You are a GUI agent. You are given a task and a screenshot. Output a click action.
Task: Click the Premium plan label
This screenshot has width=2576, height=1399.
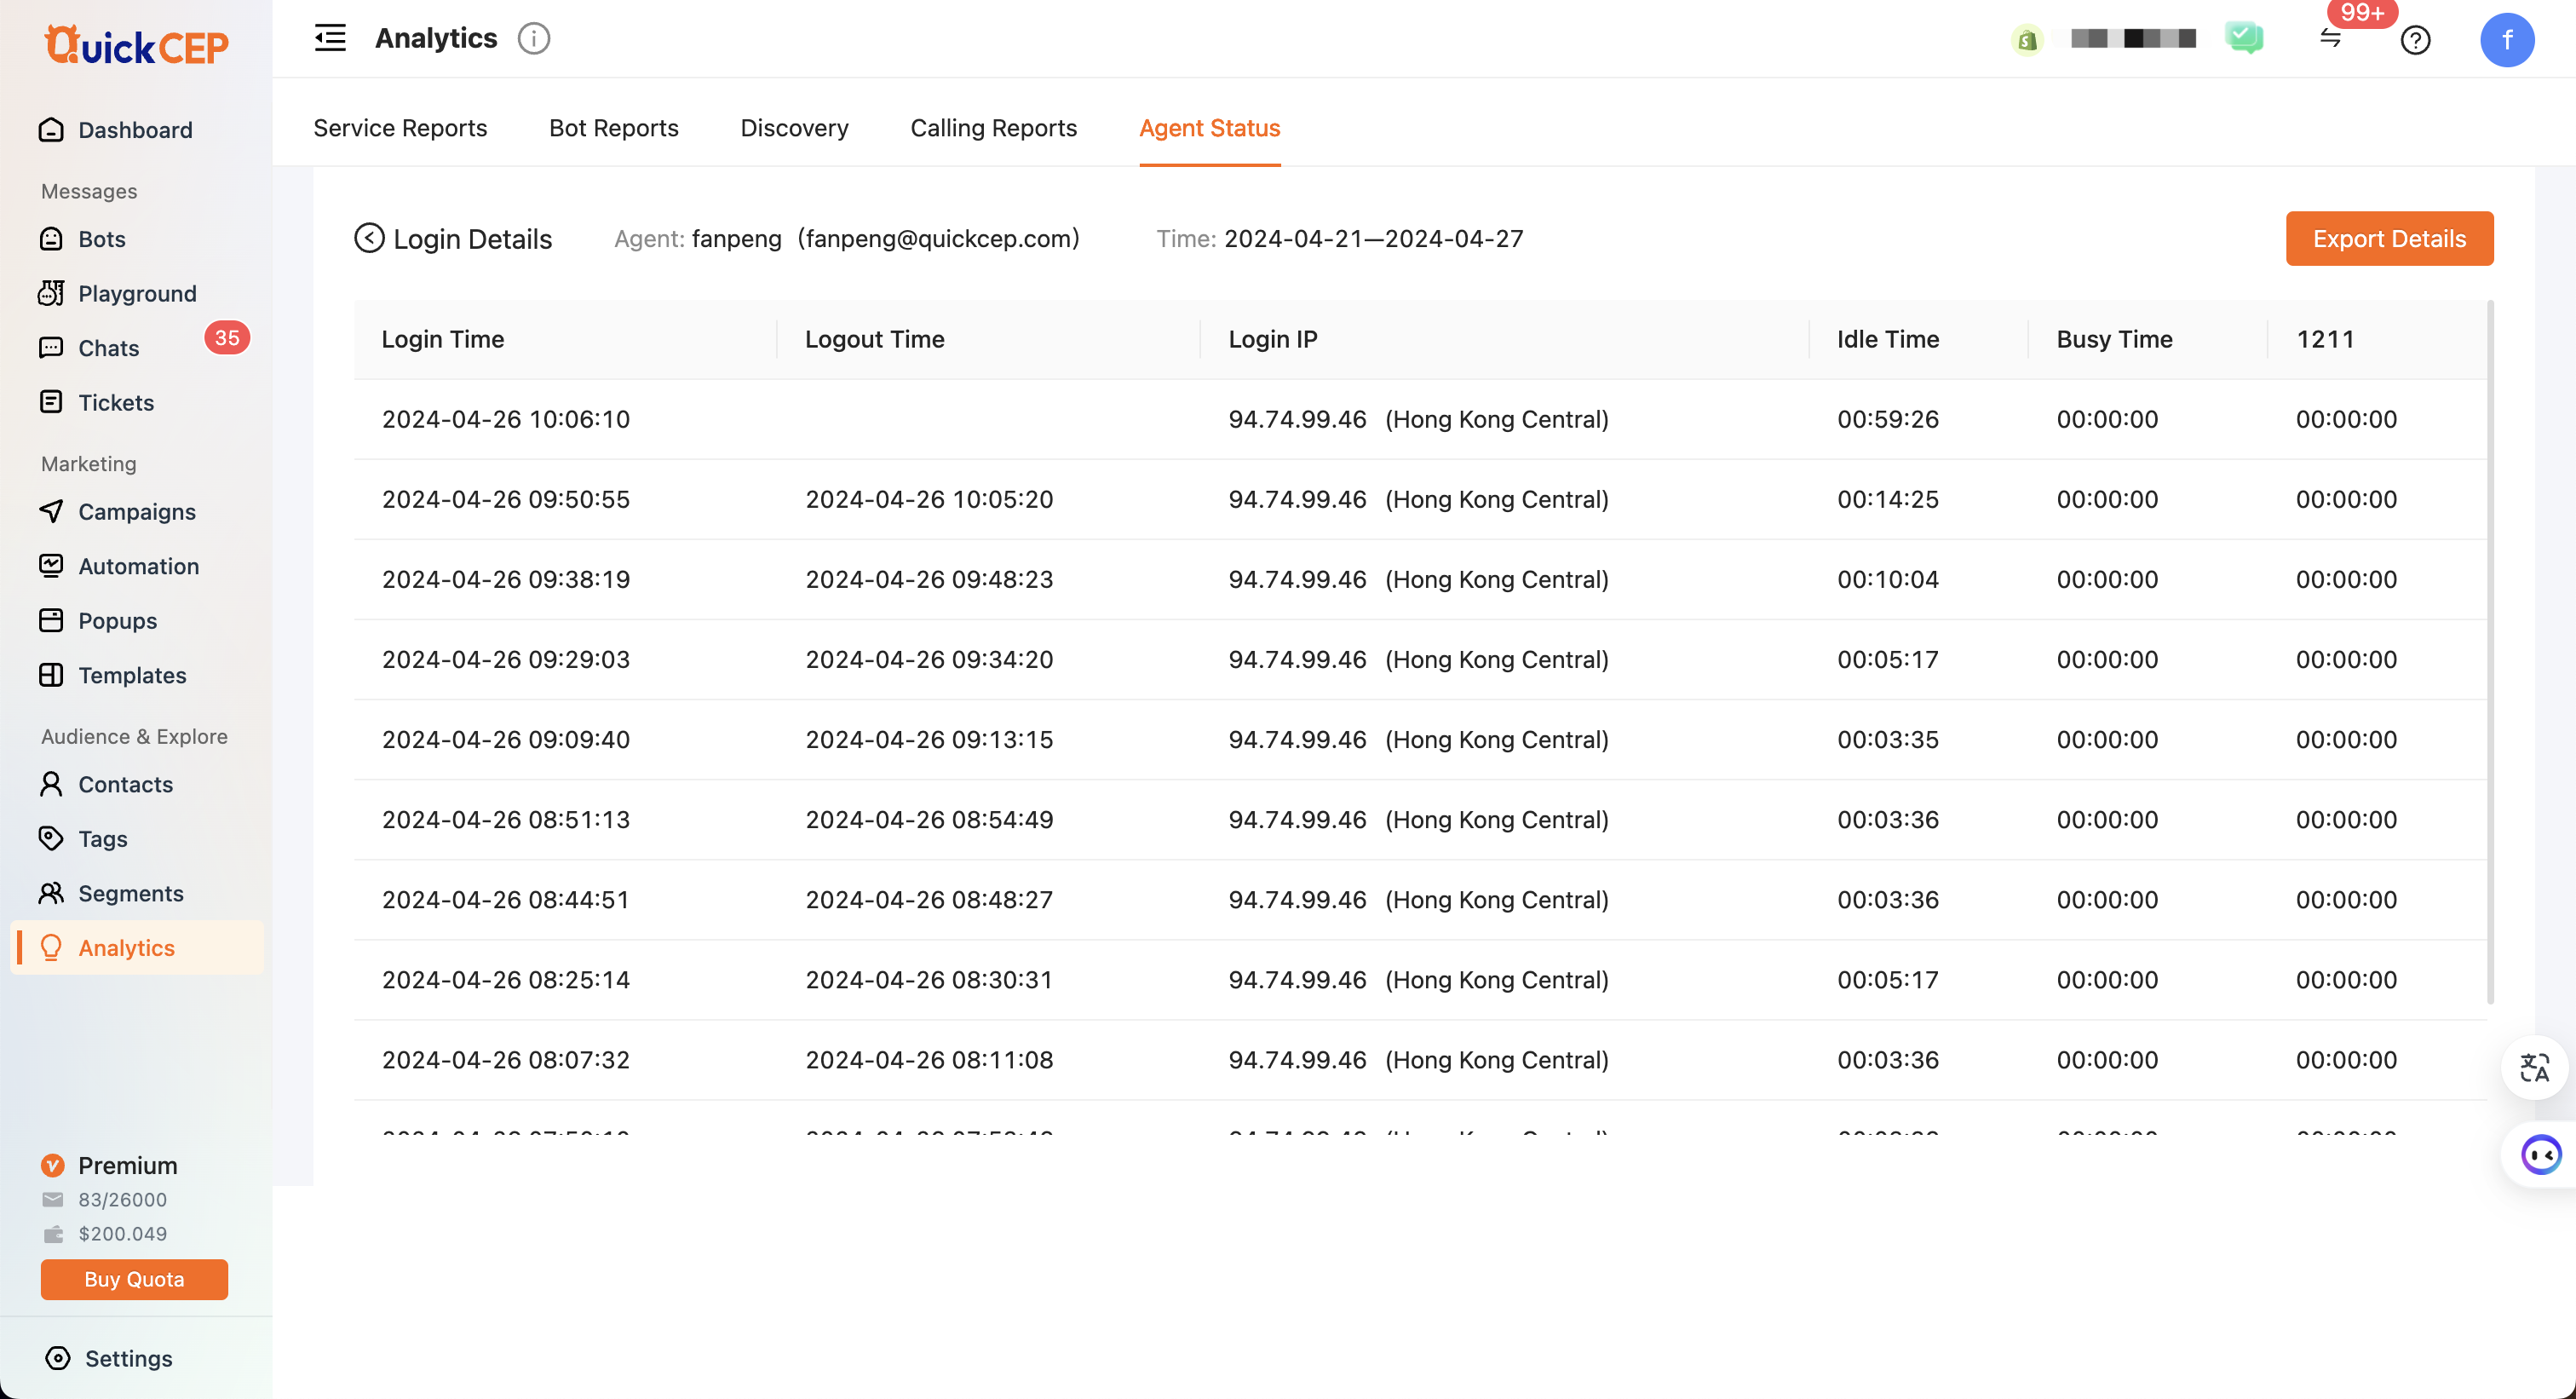[128, 1165]
